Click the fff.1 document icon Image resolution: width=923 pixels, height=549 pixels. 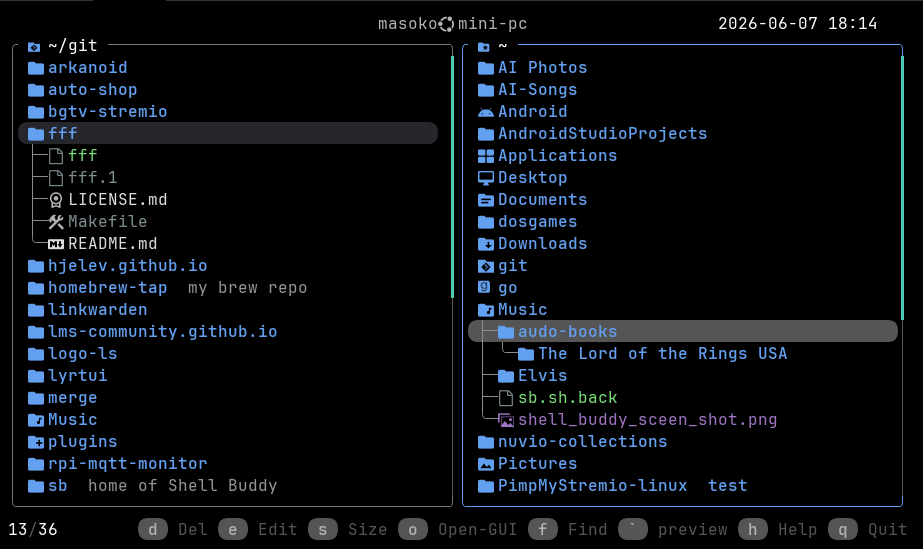coord(56,178)
